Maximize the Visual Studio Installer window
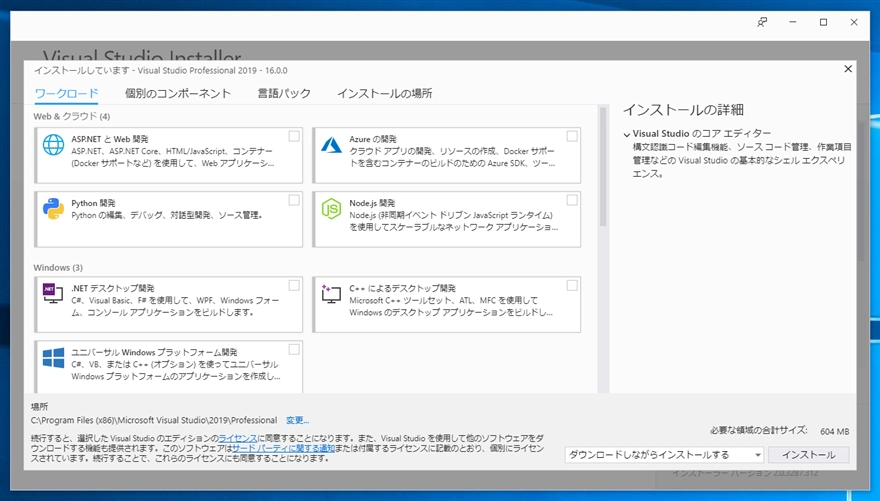The width and height of the screenshot is (880, 501). [x=823, y=22]
